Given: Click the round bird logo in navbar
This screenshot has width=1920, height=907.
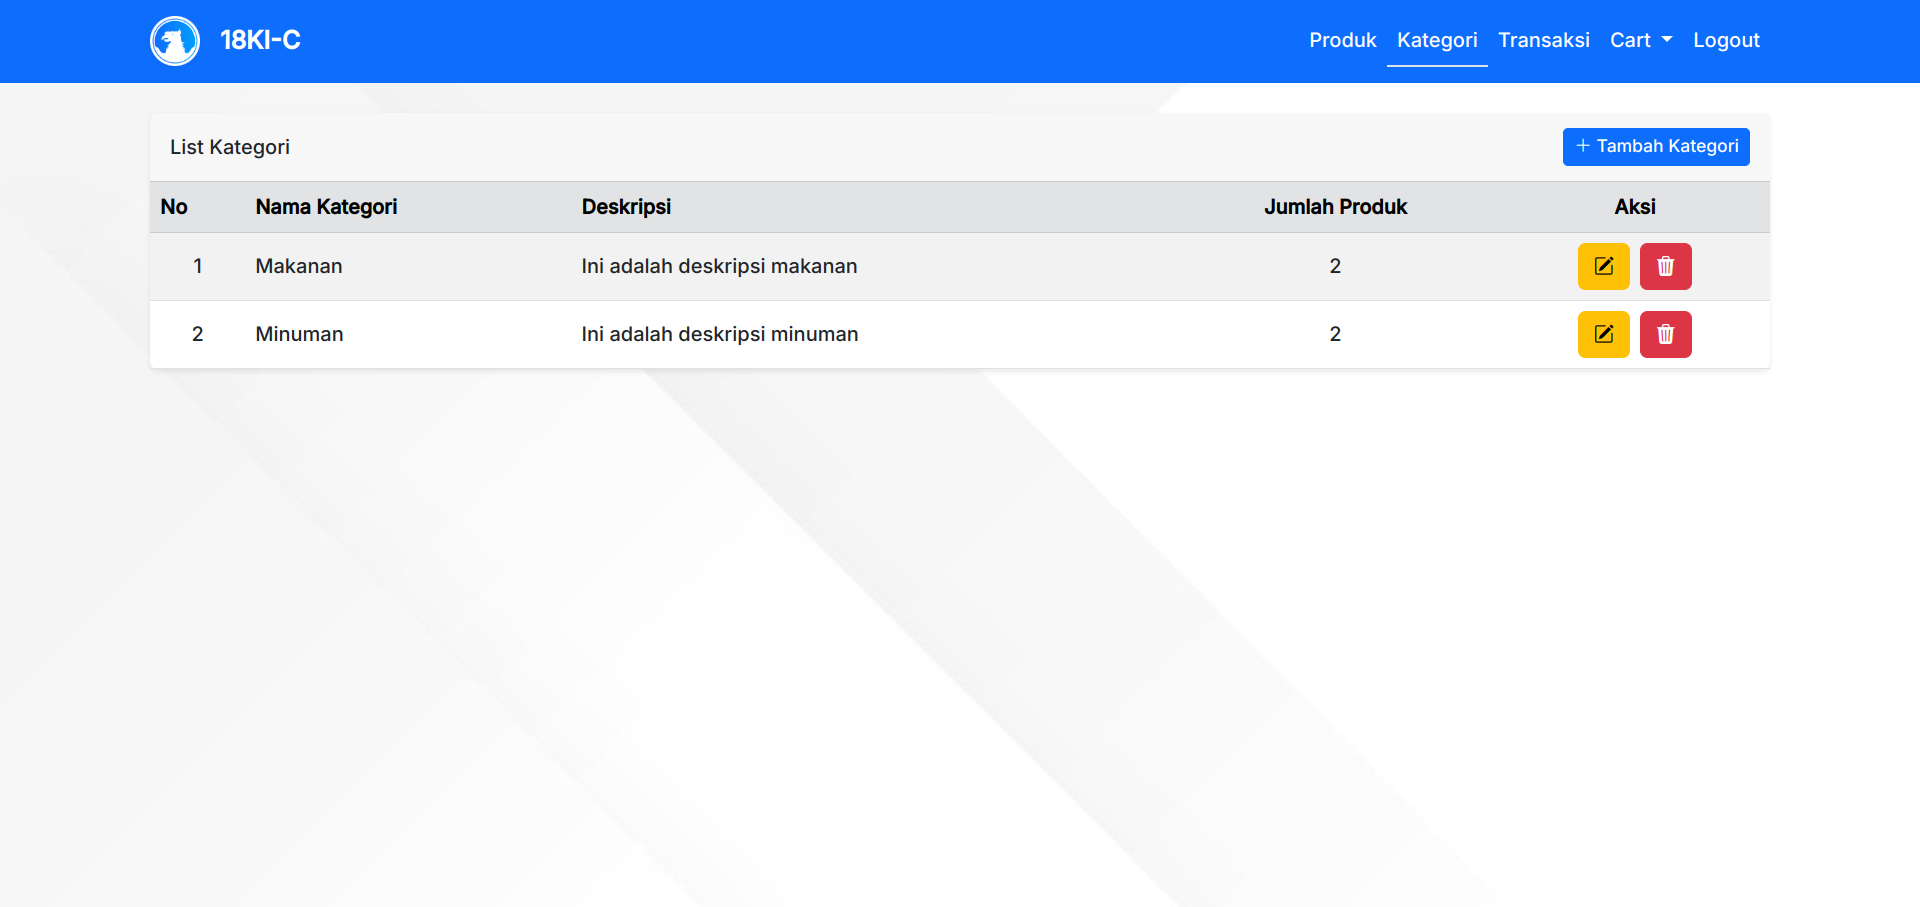Looking at the screenshot, I should [175, 41].
